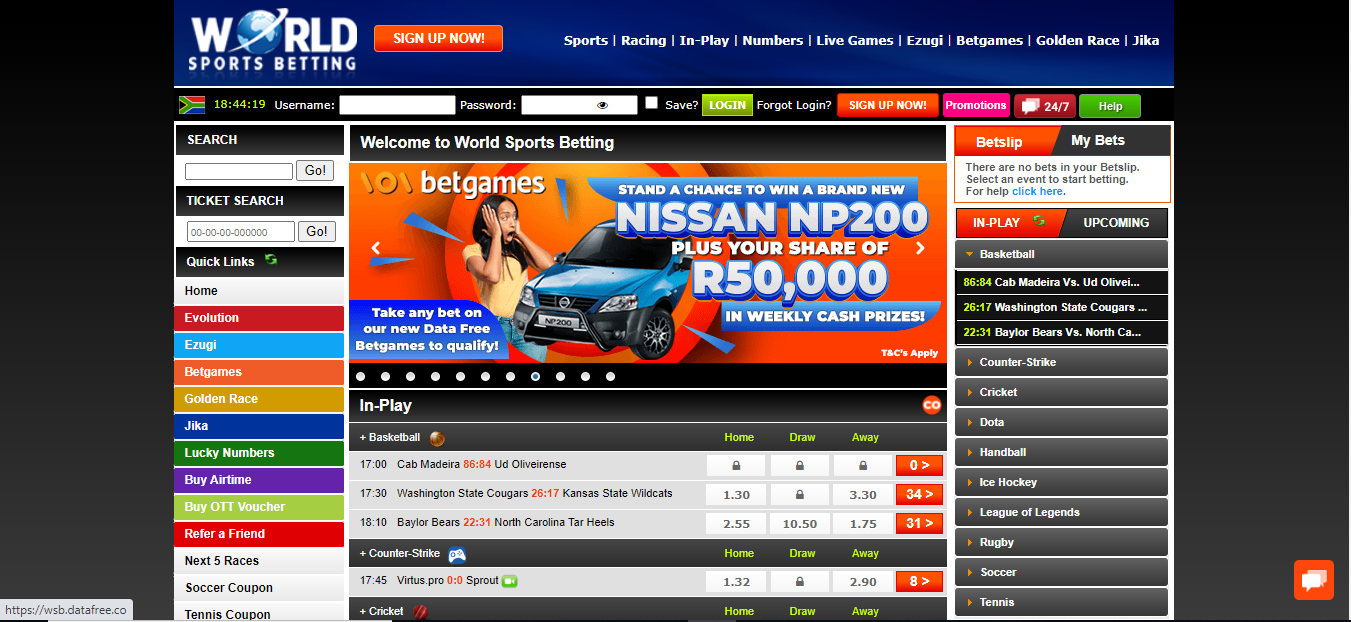Open Refer a Friend quick link
Viewport: 1351px width, 622px height.
(260, 534)
